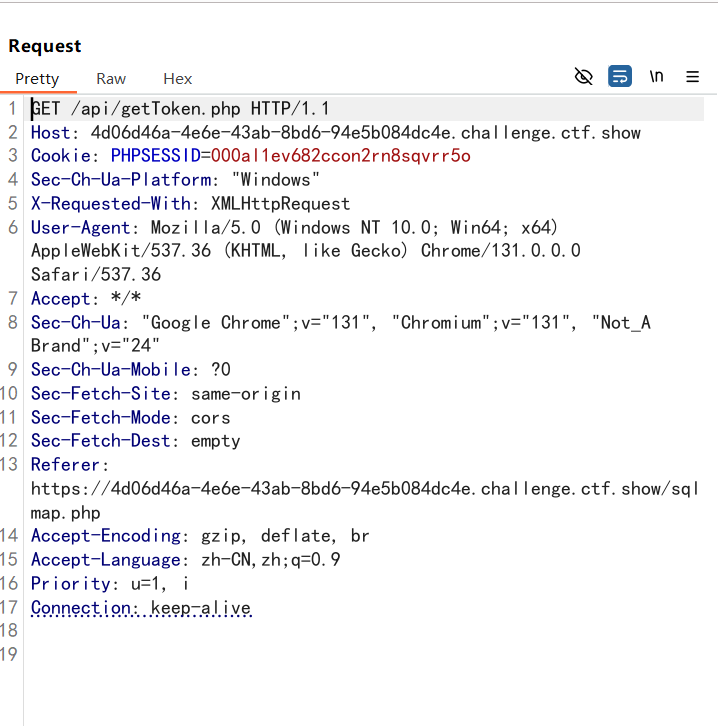
Task: Click the Connection: keep-alive line
Action: (140, 608)
